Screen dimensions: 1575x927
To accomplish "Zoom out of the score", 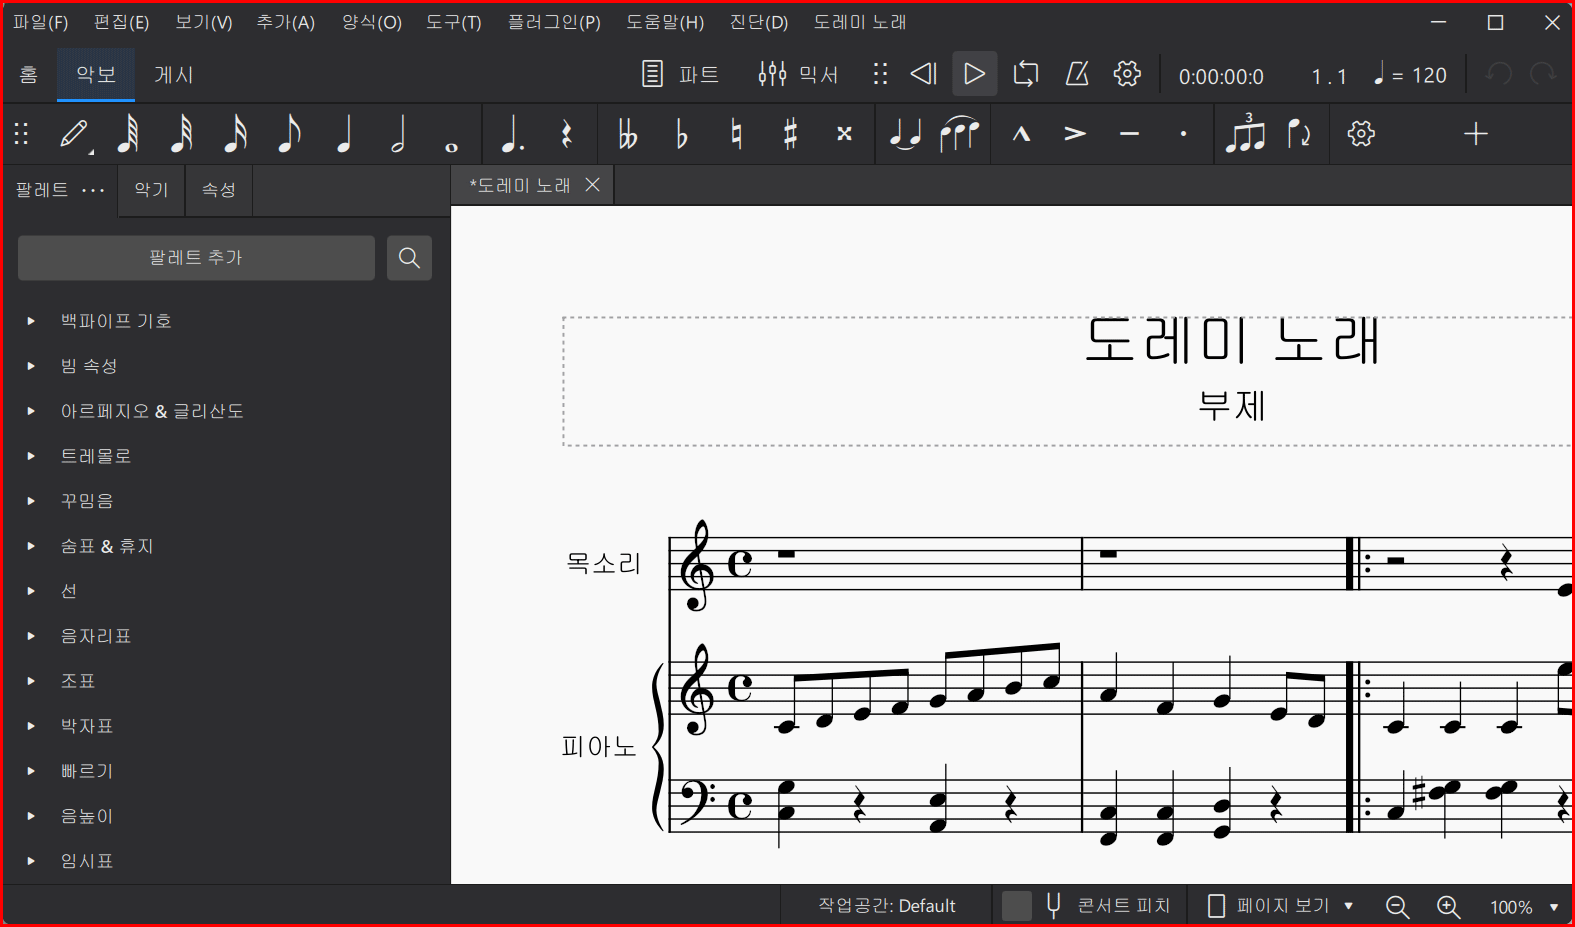I will point(1397,907).
